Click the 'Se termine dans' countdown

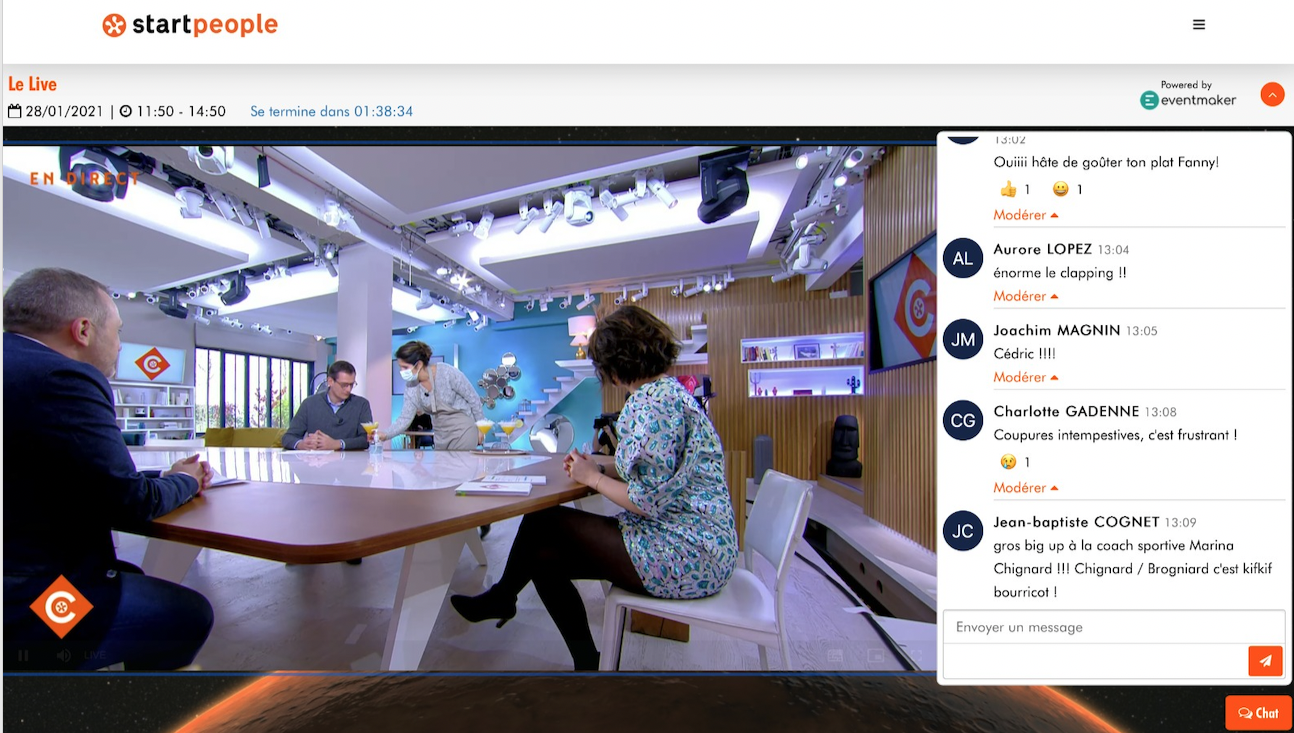(331, 111)
